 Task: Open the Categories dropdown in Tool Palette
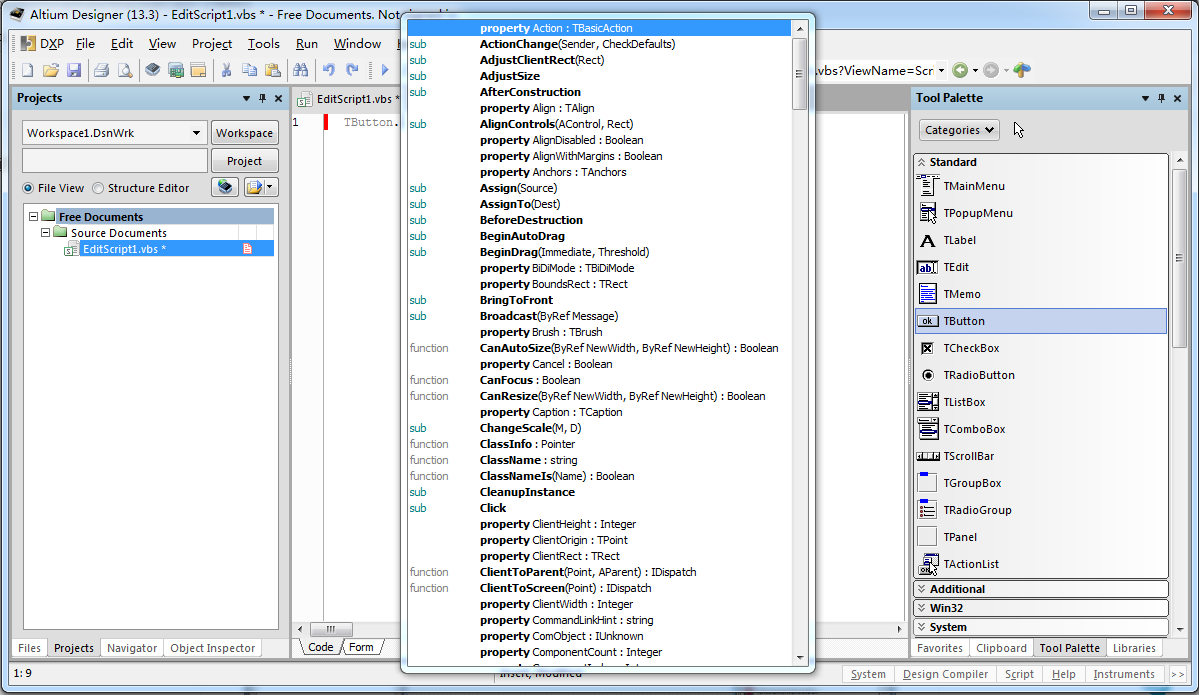(x=959, y=130)
